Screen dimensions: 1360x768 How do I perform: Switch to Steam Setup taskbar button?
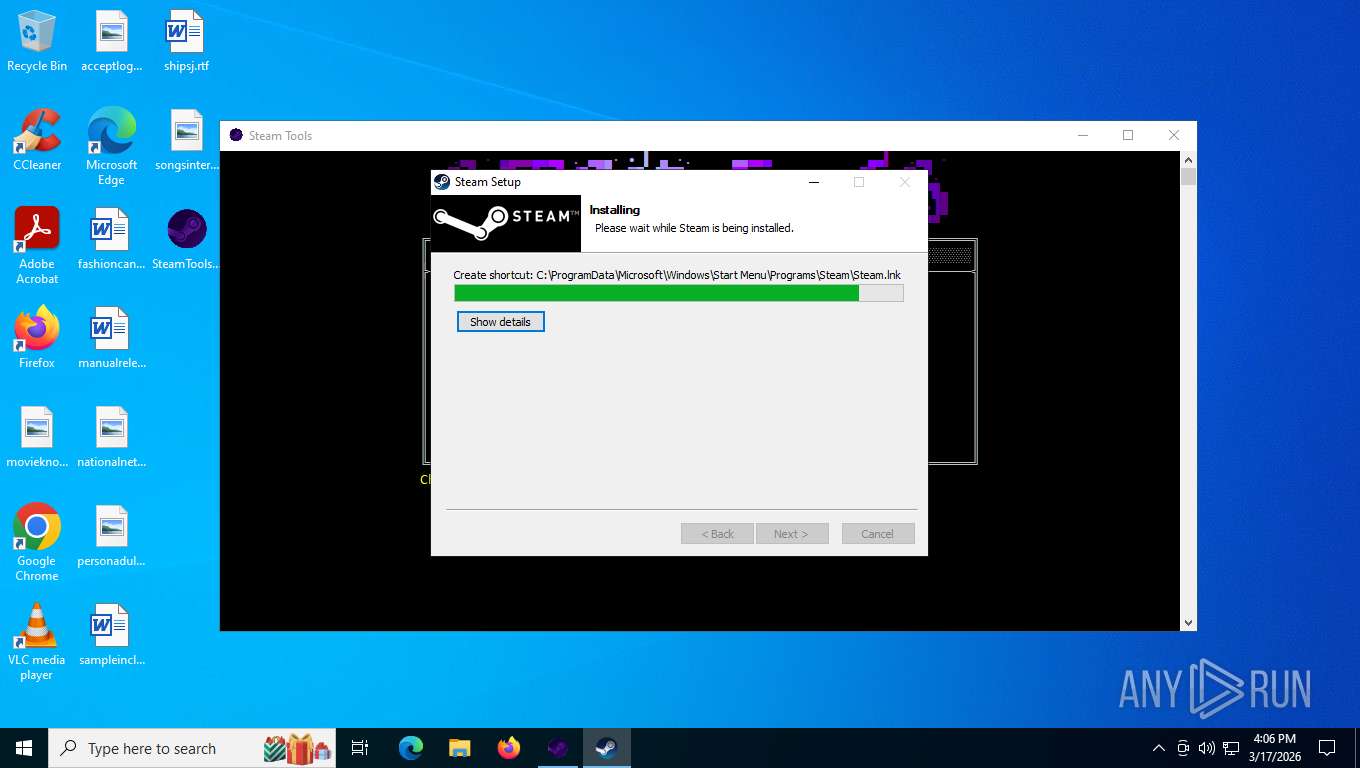[x=607, y=748]
